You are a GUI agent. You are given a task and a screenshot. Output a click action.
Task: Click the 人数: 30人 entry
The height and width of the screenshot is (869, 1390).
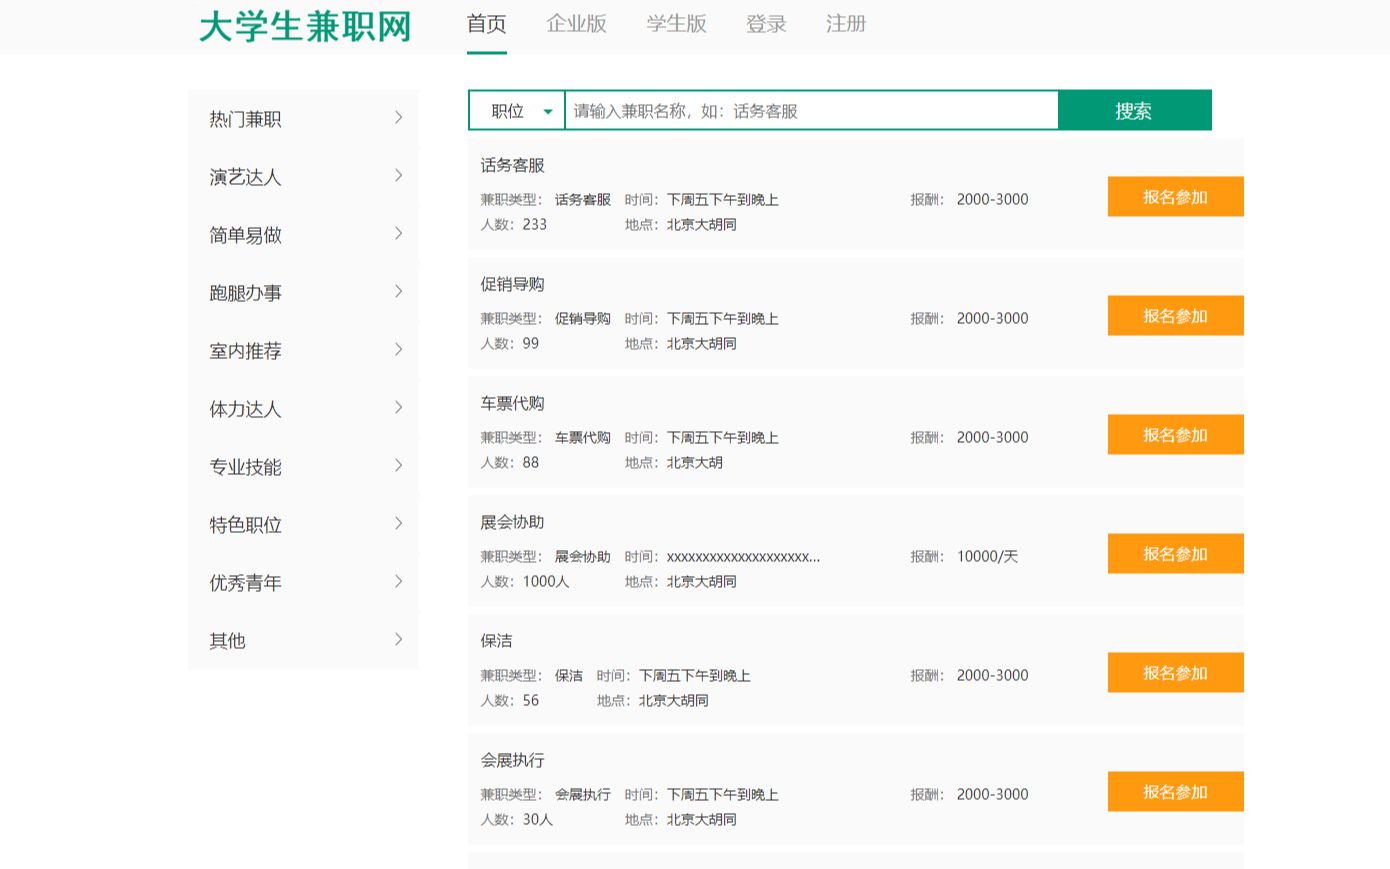(517, 819)
